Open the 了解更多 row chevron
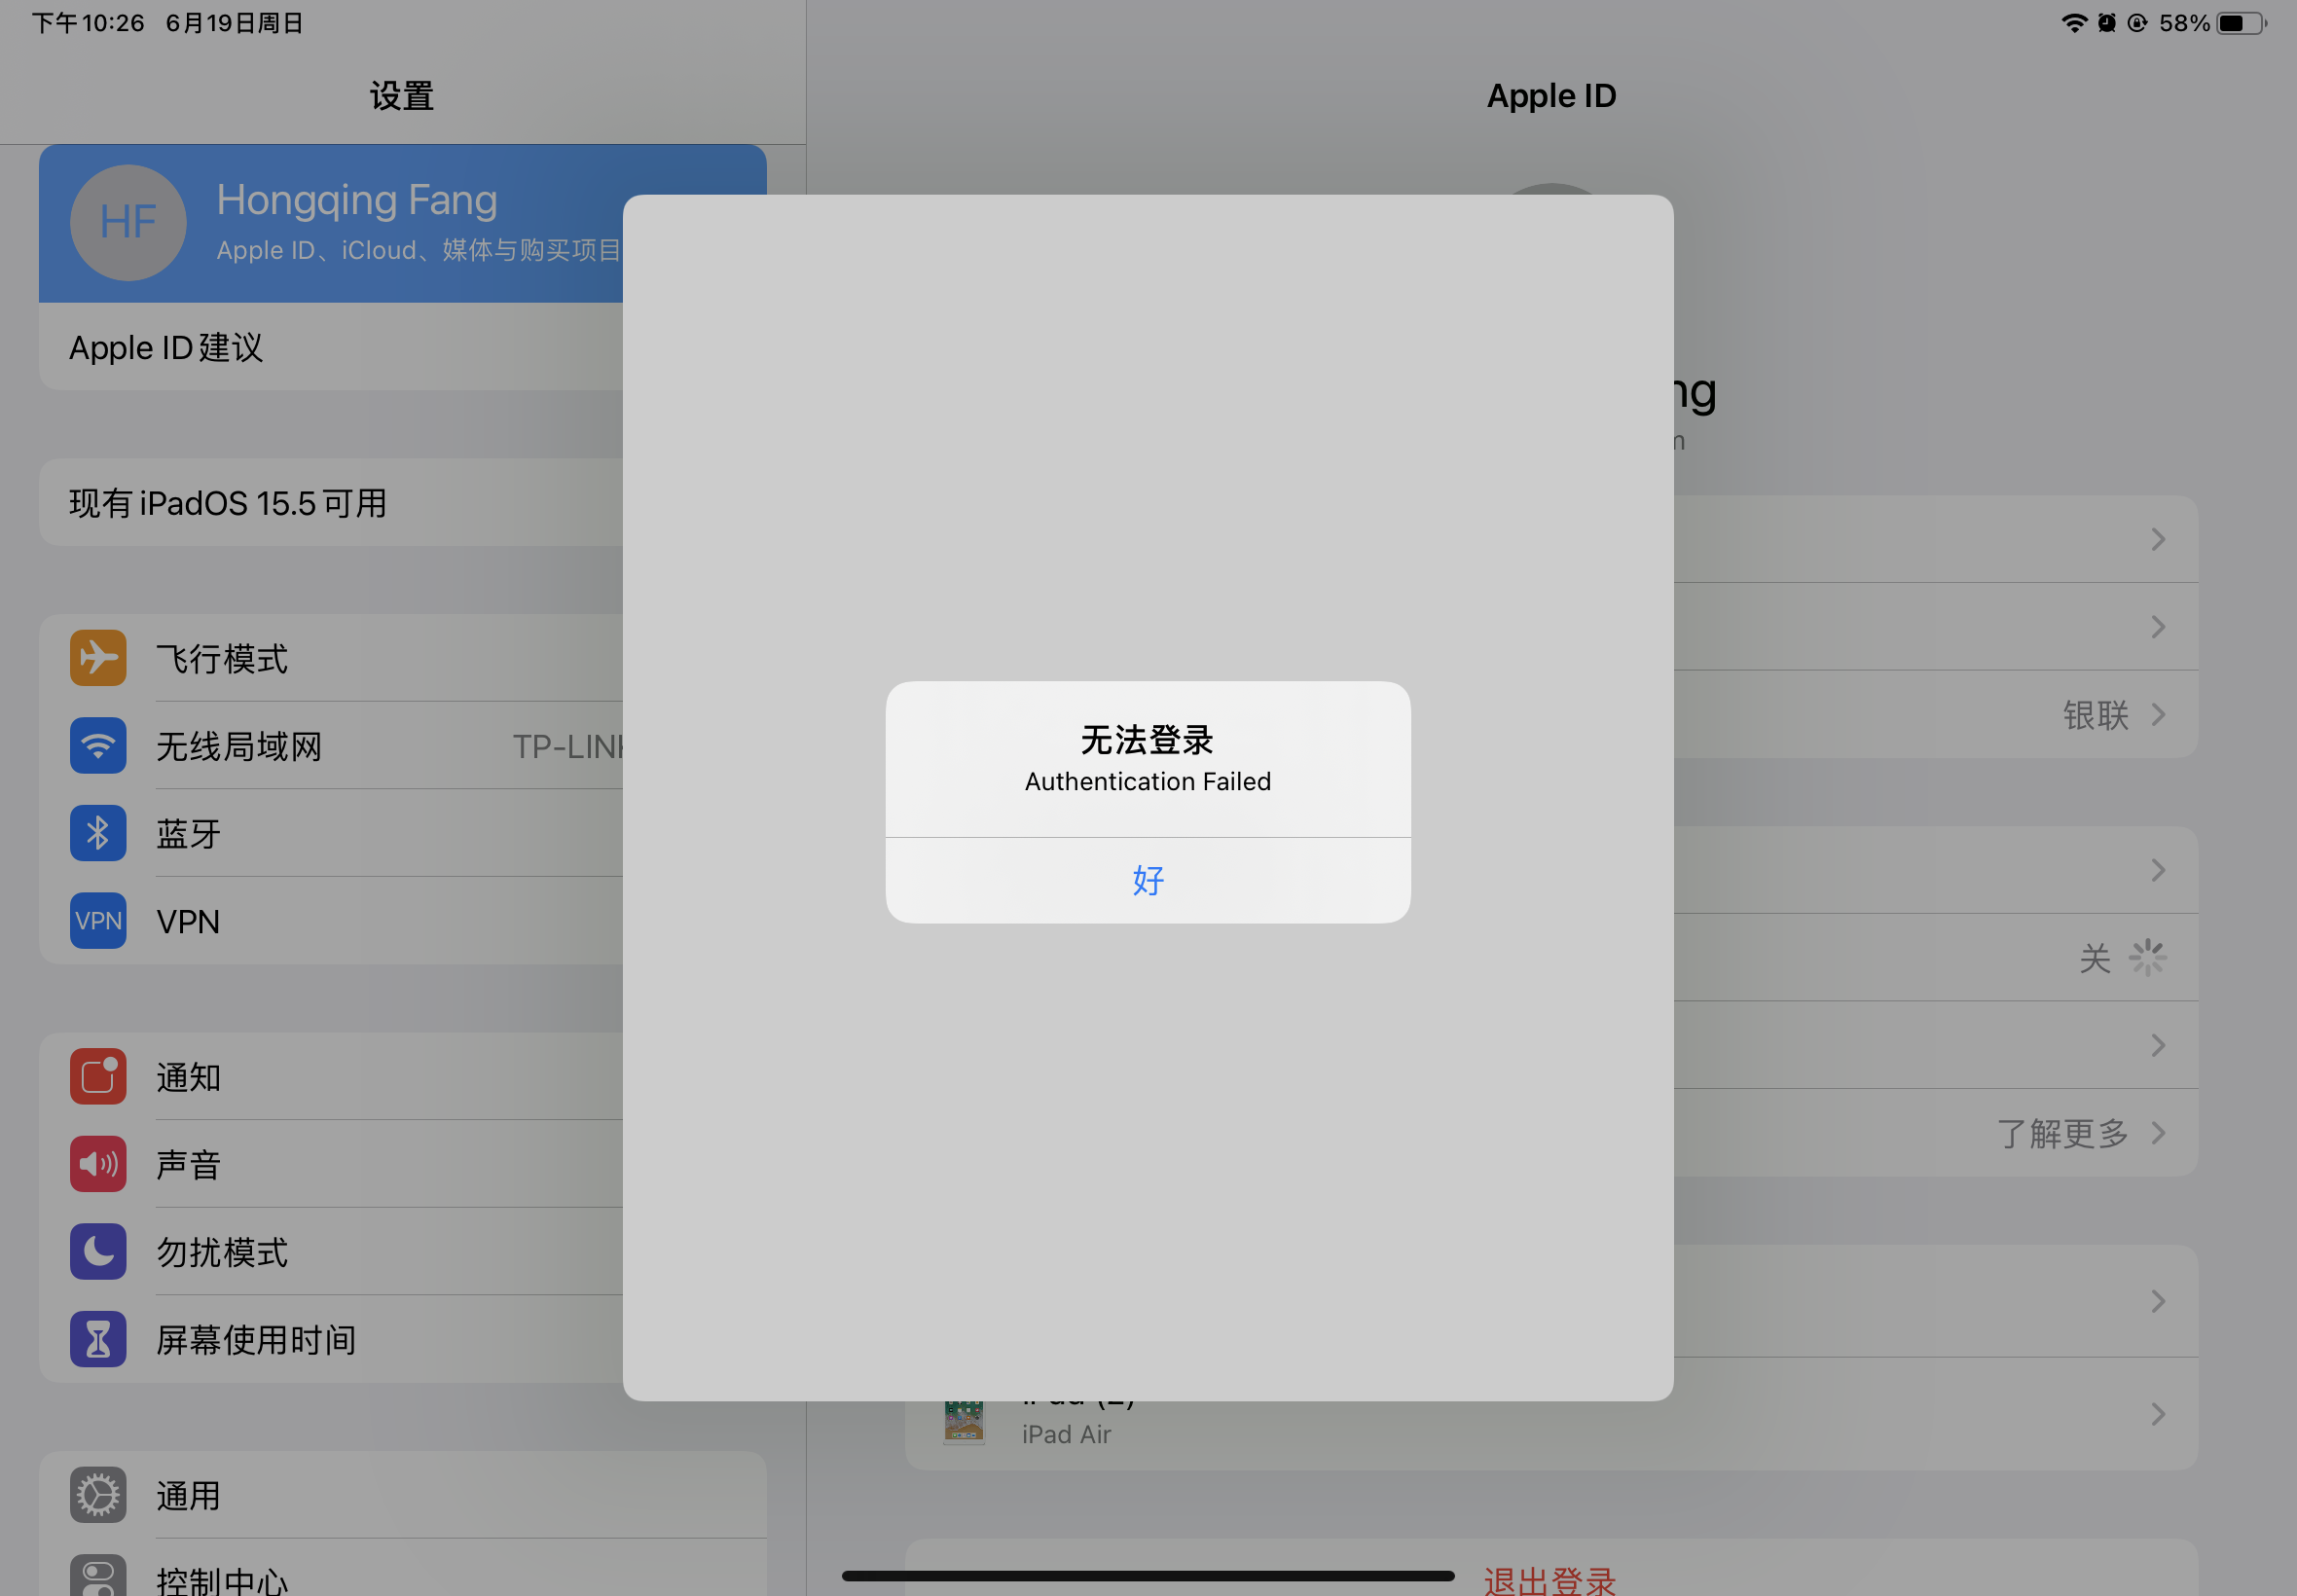 [2158, 1133]
